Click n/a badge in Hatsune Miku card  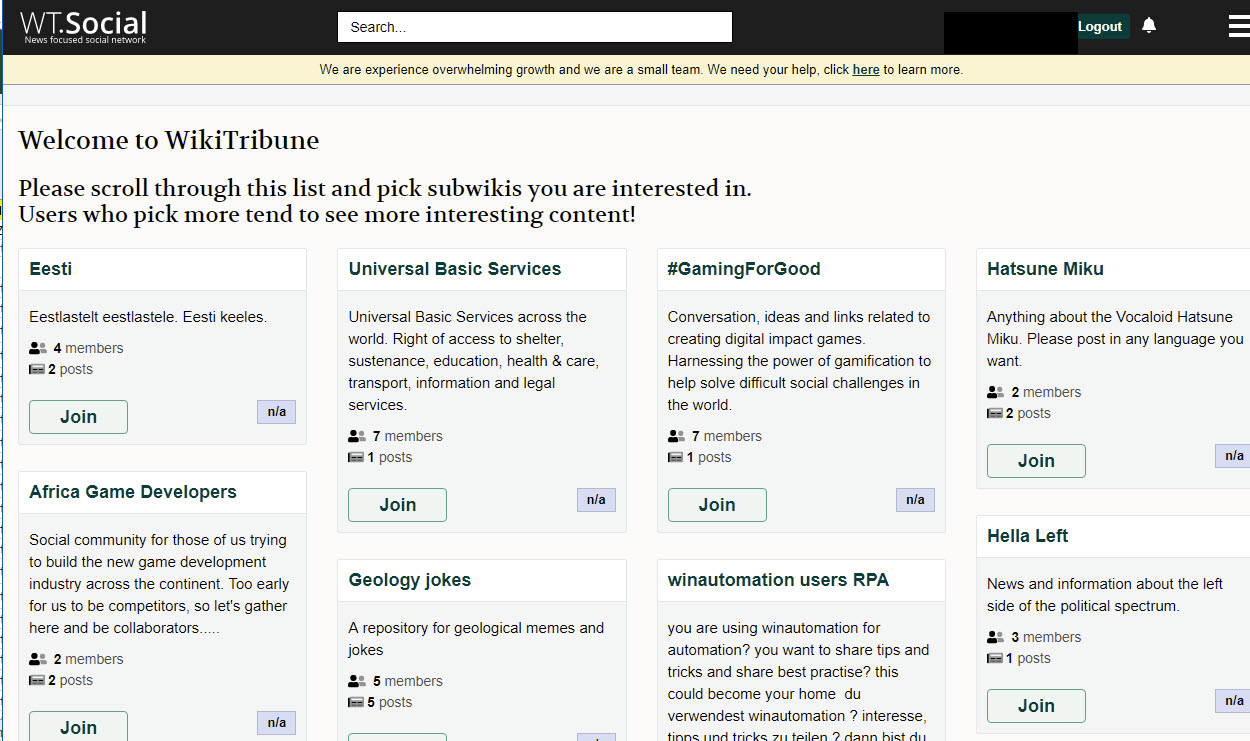click(x=1234, y=456)
